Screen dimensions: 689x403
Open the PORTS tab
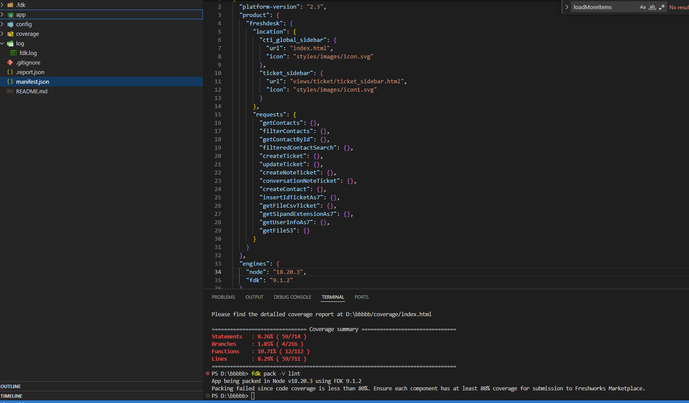click(362, 297)
